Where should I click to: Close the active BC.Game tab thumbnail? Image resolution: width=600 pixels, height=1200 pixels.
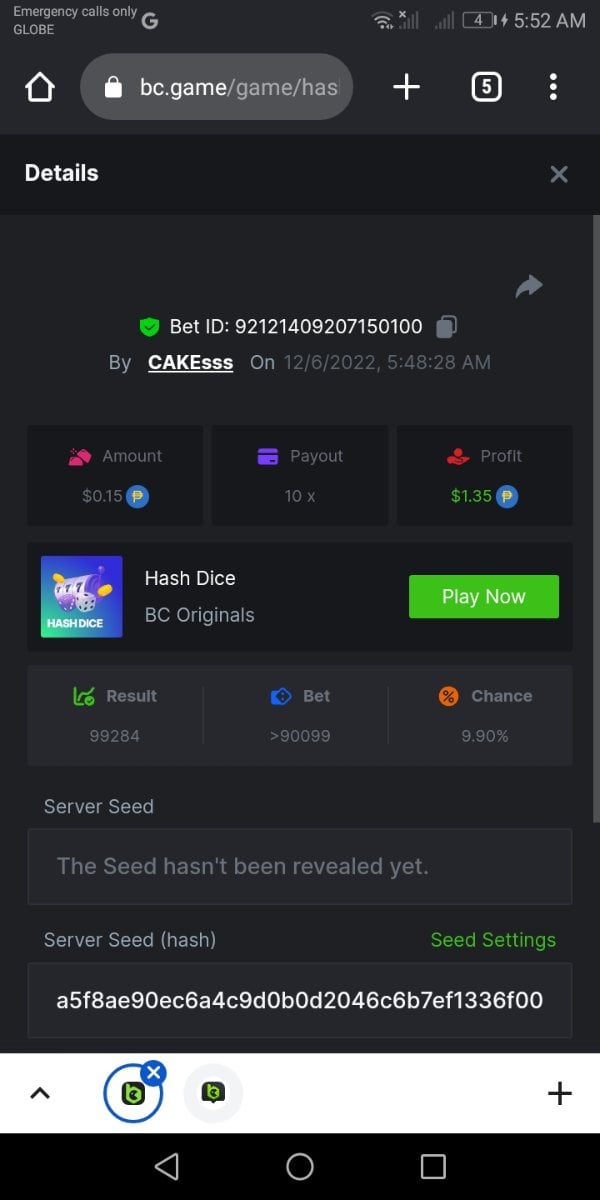pos(153,1073)
